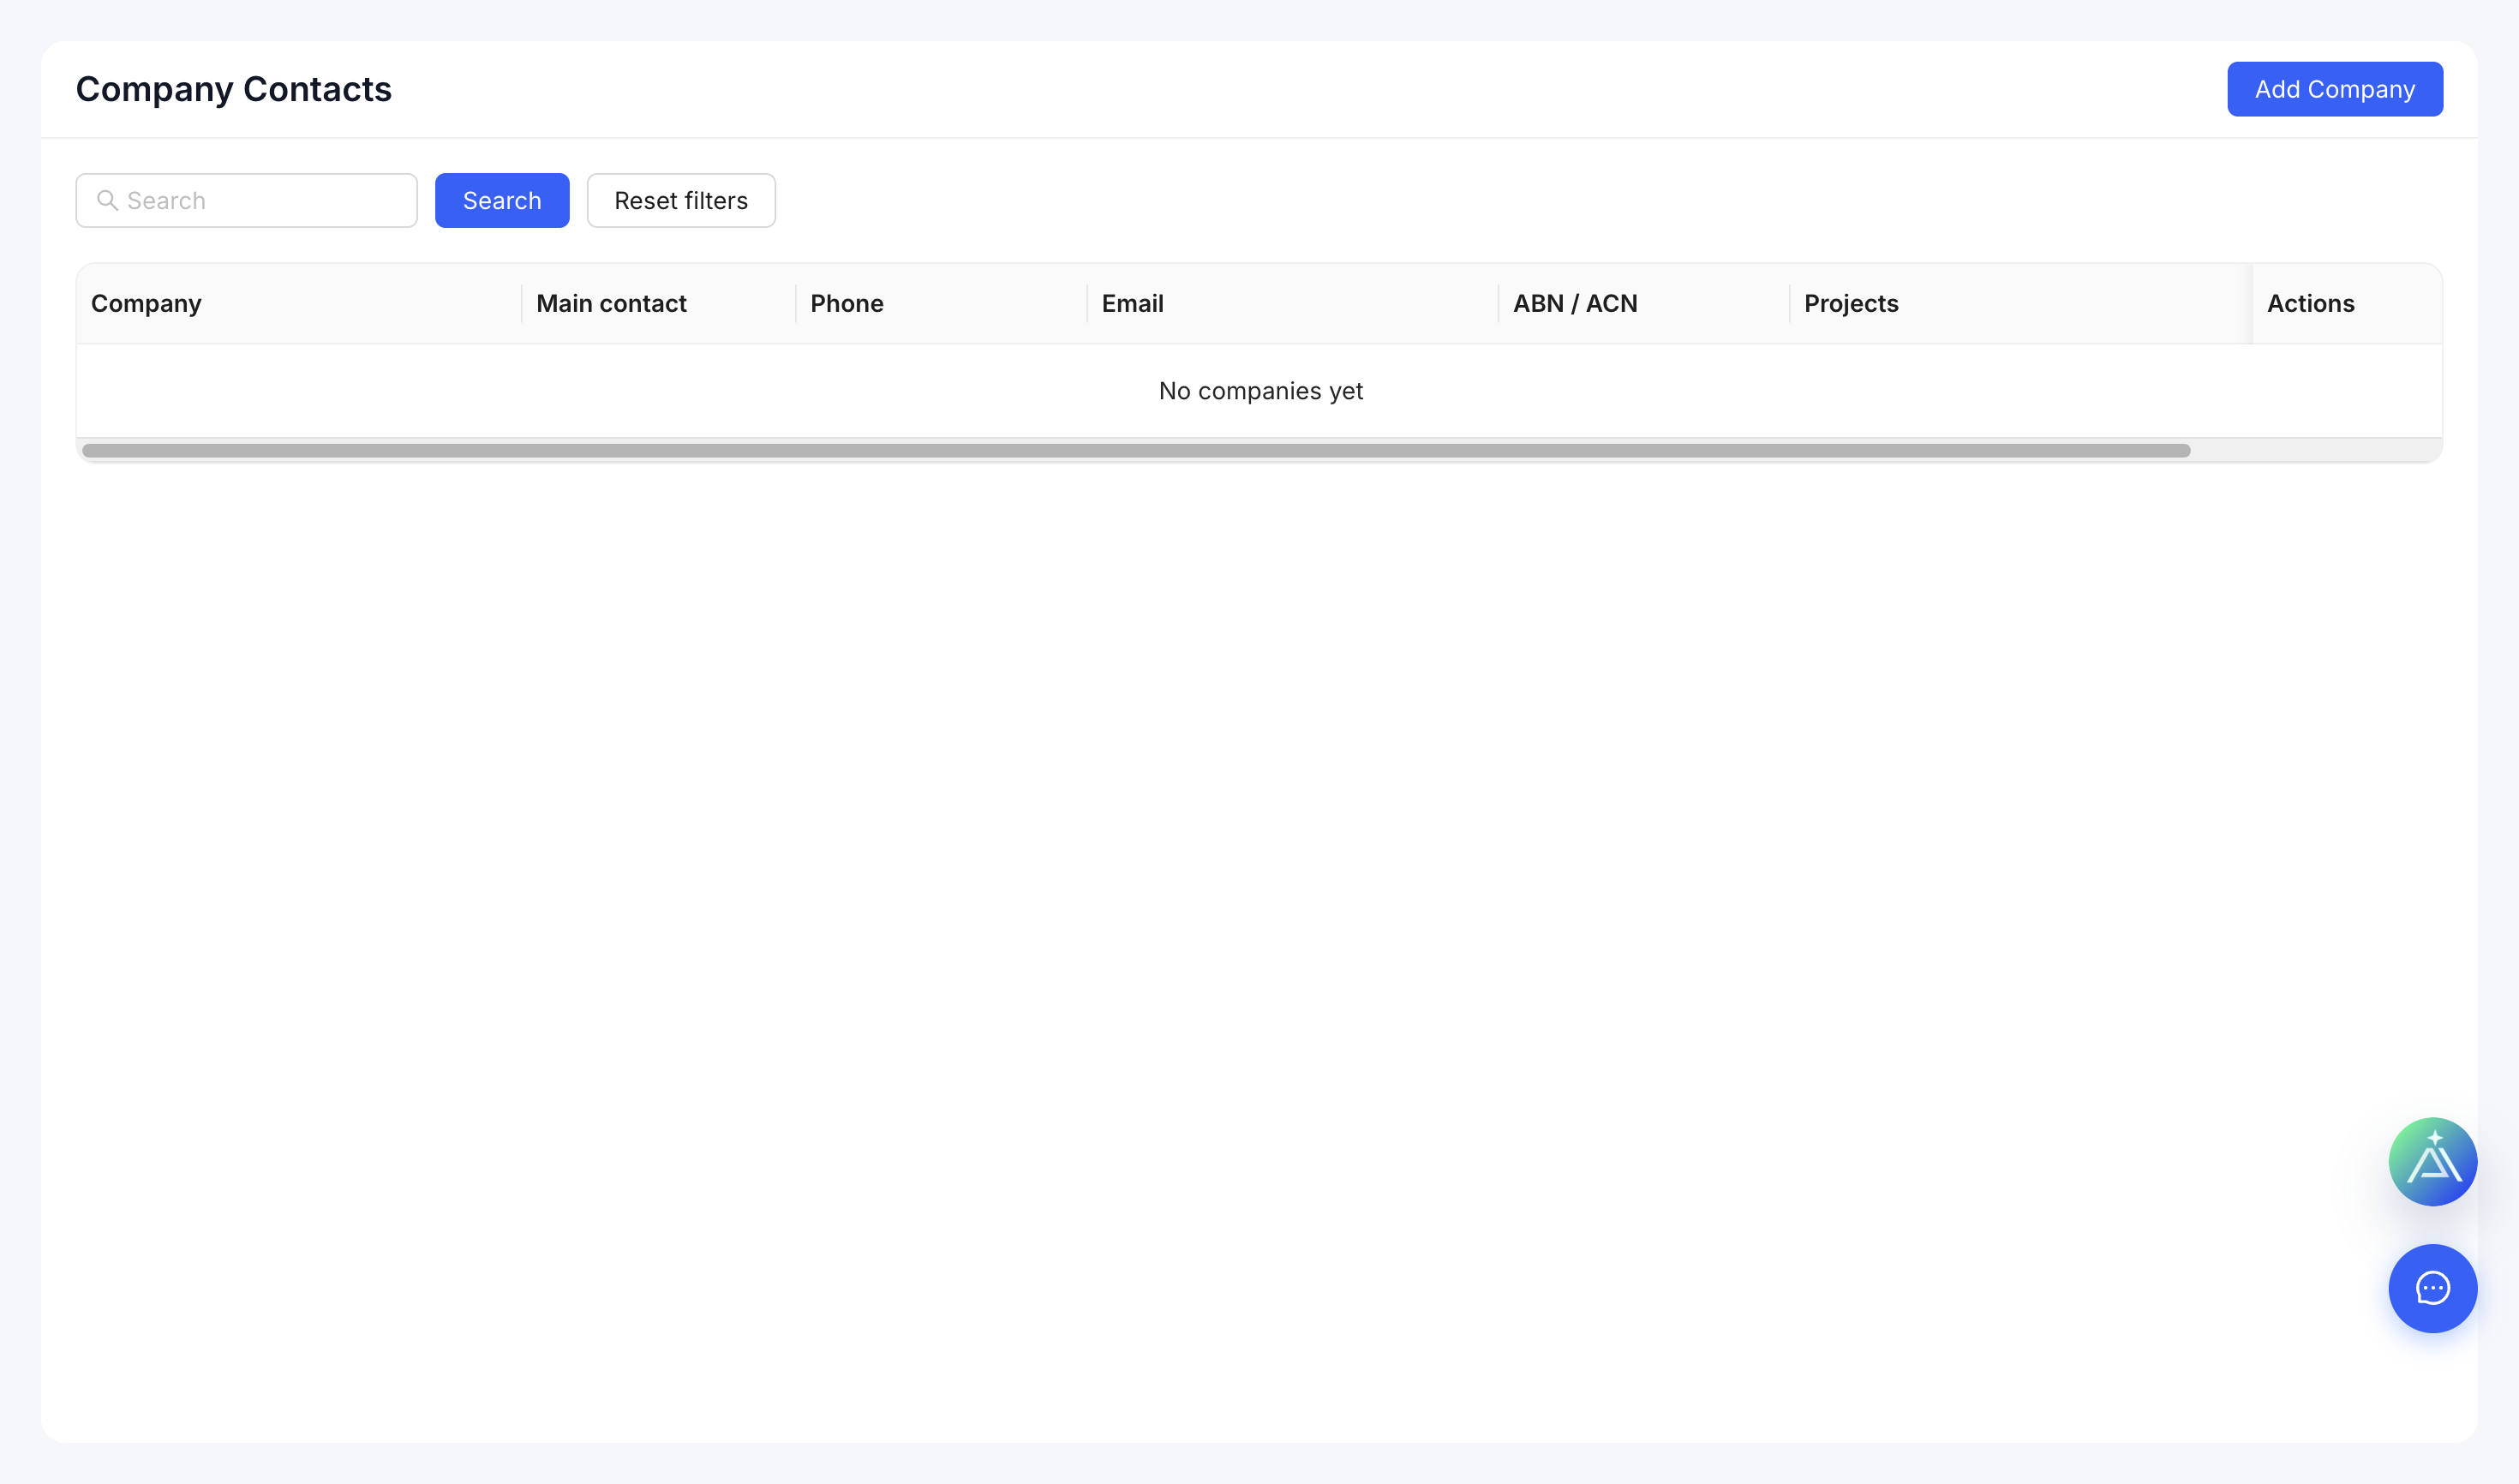Click the magnifier icon in search box
The height and width of the screenshot is (1484, 2519).
tap(107, 200)
